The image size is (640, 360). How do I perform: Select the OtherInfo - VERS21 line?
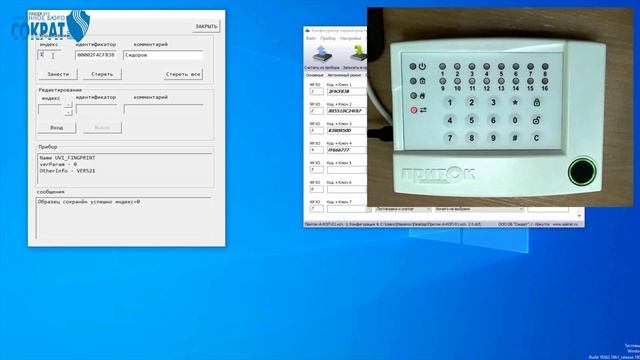(67, 171)
